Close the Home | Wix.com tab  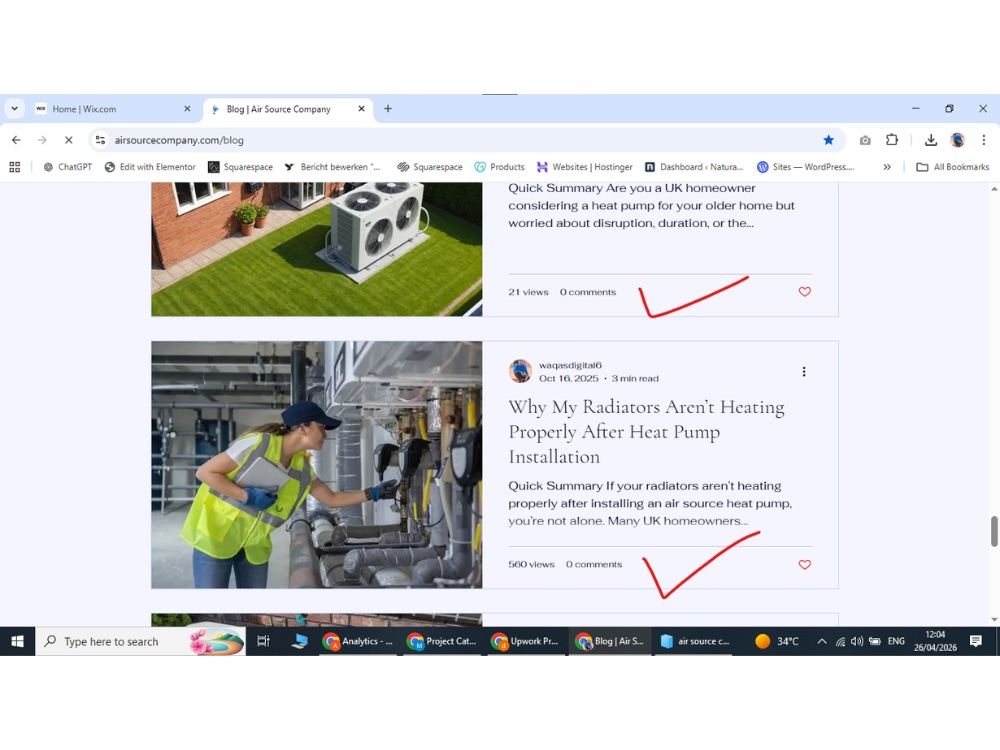click(x=187, y=108)
